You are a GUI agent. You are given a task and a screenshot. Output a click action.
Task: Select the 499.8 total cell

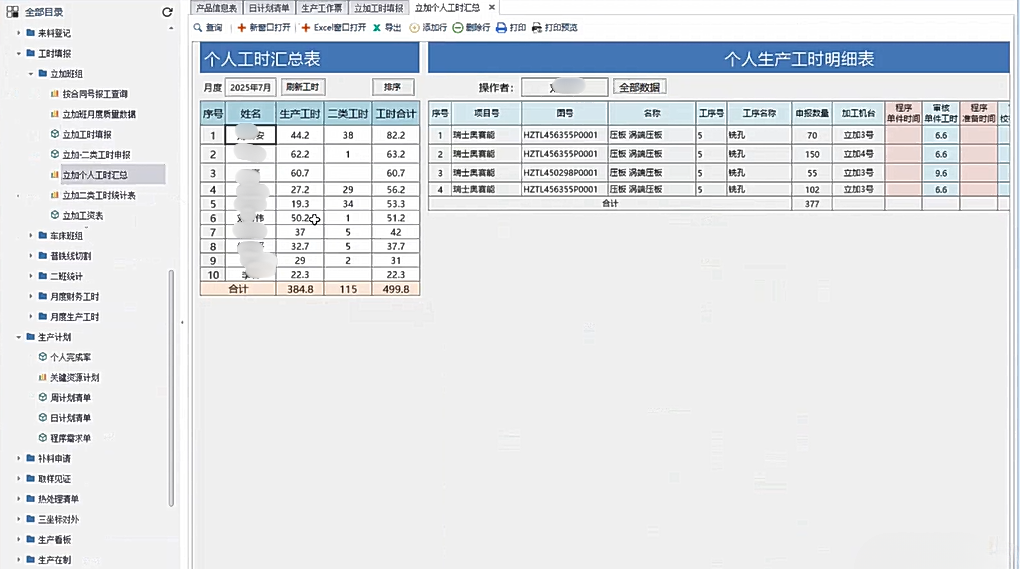[x=396, y=289]
